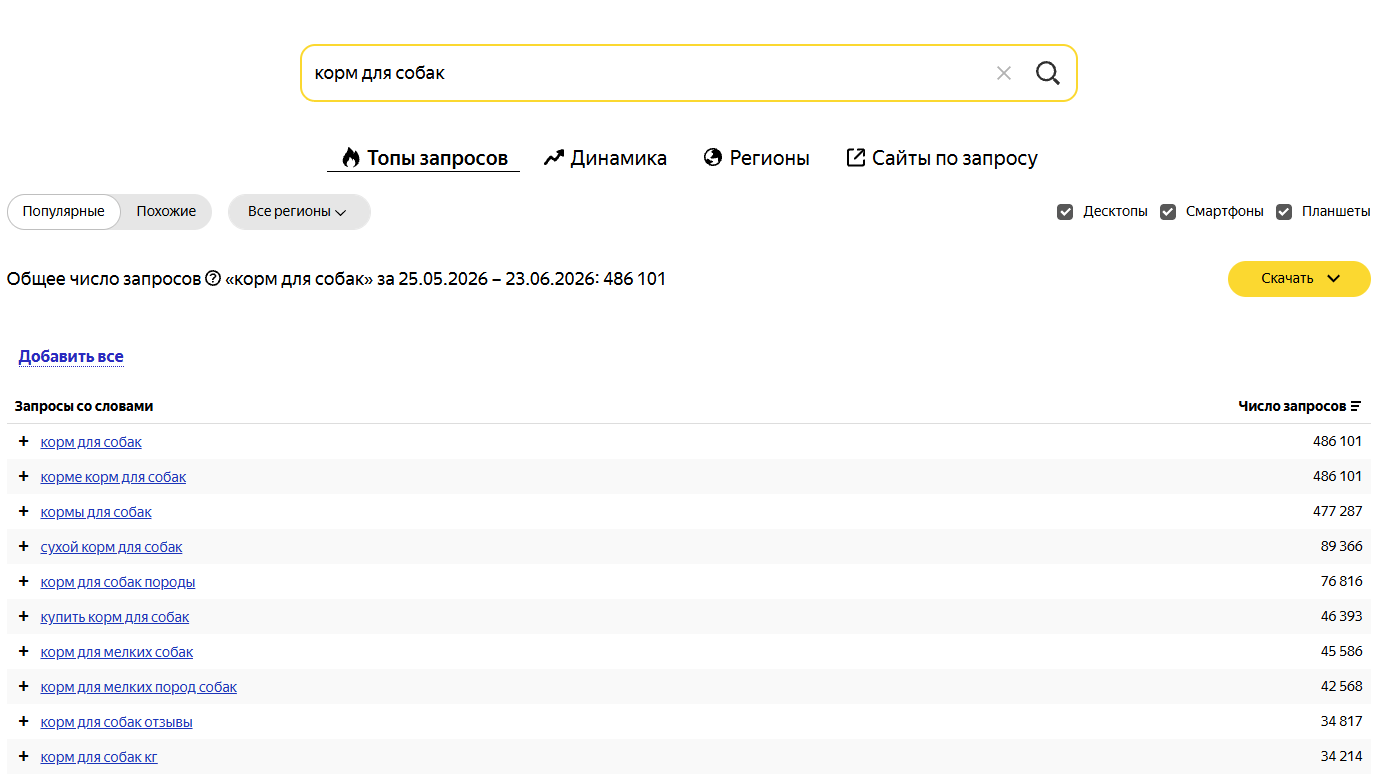
Task: Switch to the Похожие option
Action: click(x=166, y=212)
